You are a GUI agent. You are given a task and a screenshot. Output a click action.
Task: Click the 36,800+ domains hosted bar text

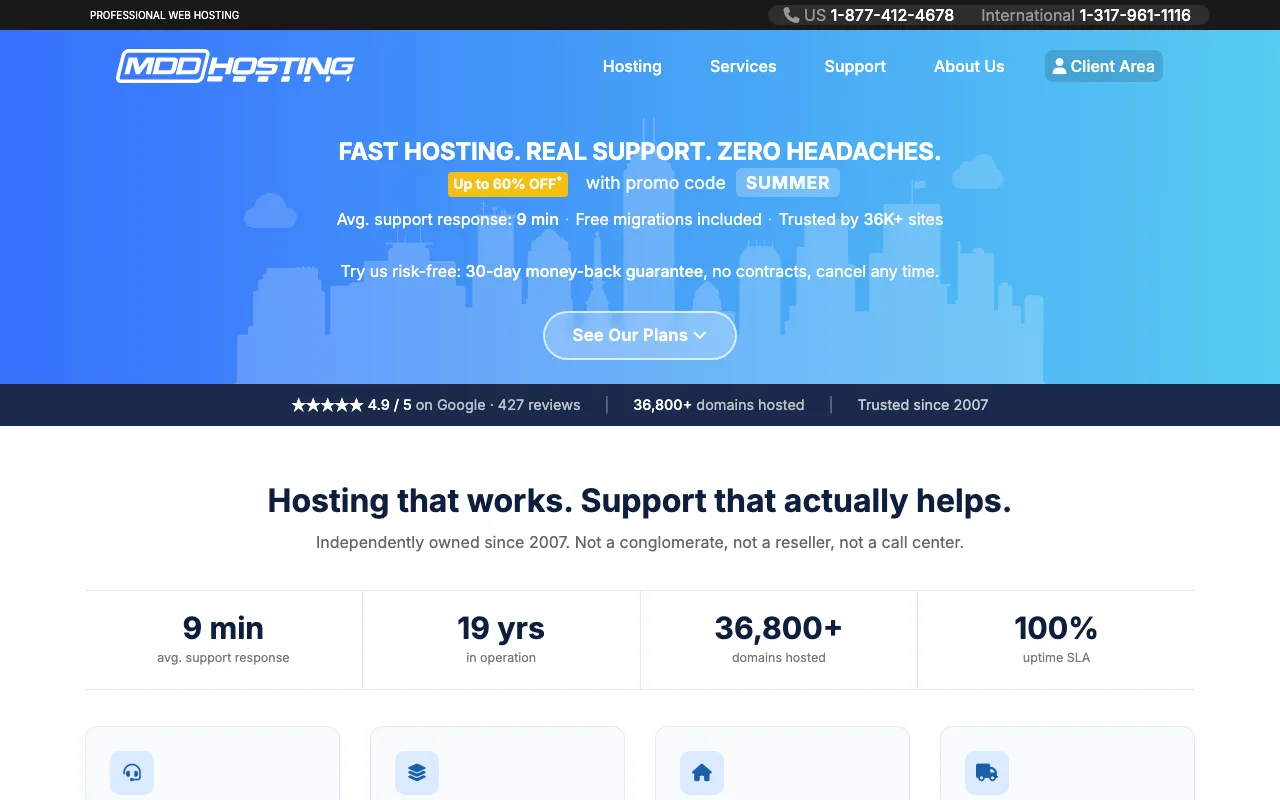pyautogui.click(x=719, y=405)
